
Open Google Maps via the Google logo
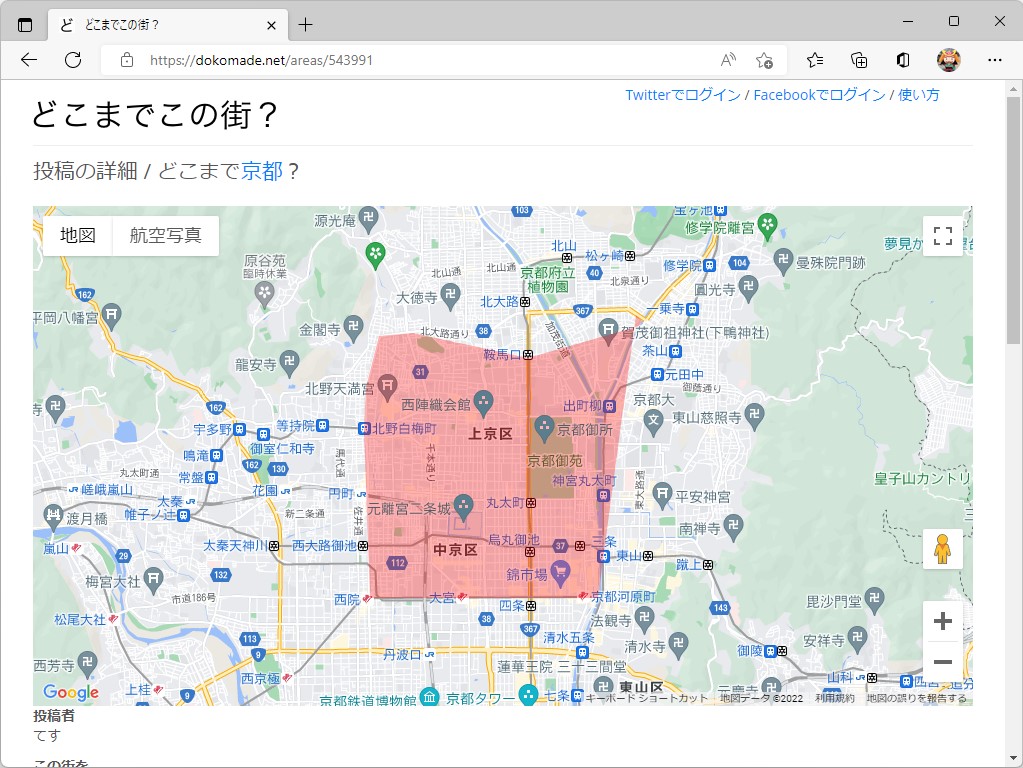[69, 692]
